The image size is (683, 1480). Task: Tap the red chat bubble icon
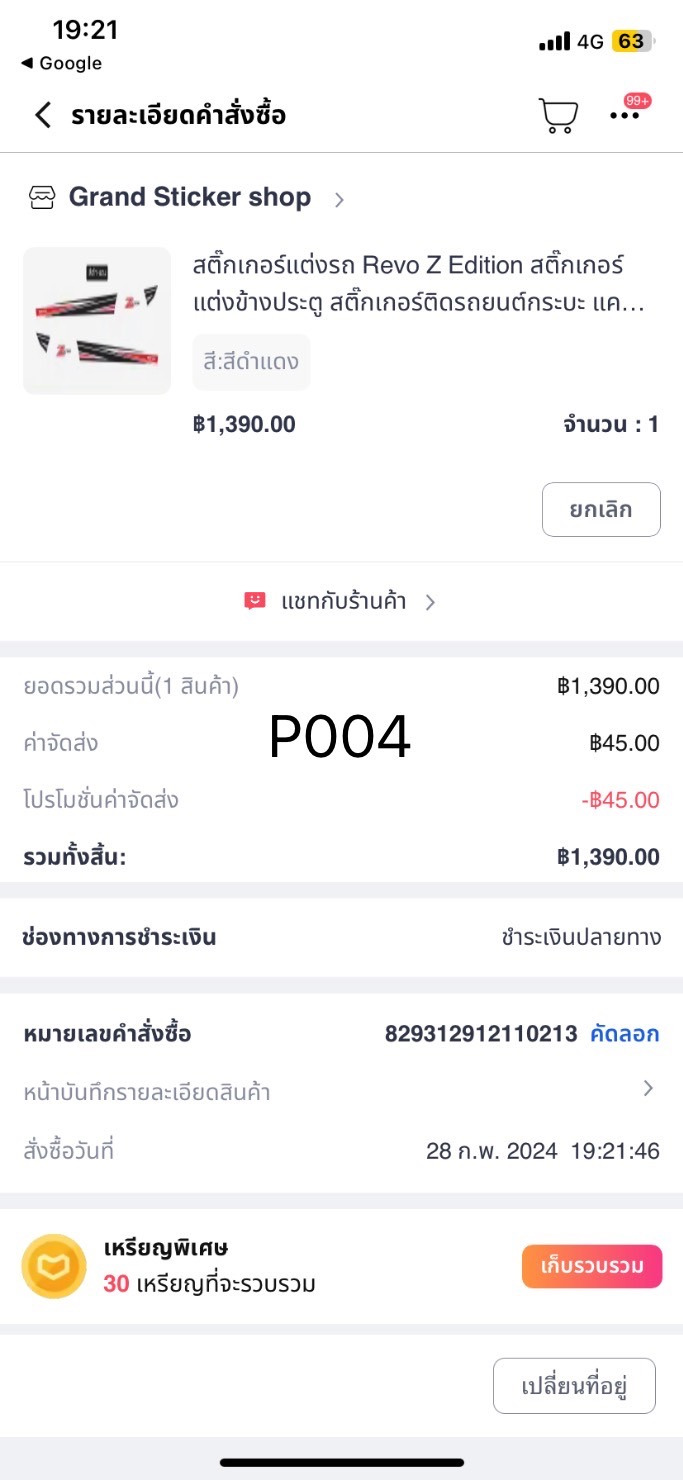(255, 601)
